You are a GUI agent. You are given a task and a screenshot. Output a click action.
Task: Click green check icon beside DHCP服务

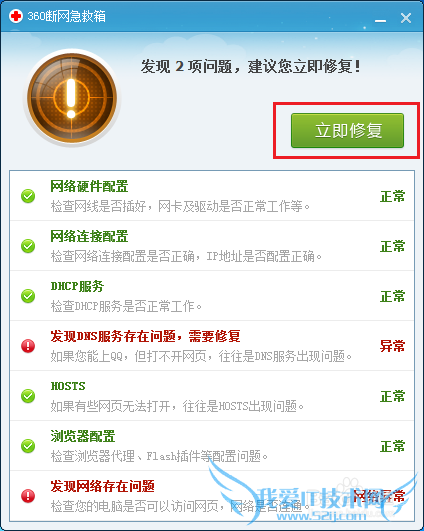tap(28, 296)
